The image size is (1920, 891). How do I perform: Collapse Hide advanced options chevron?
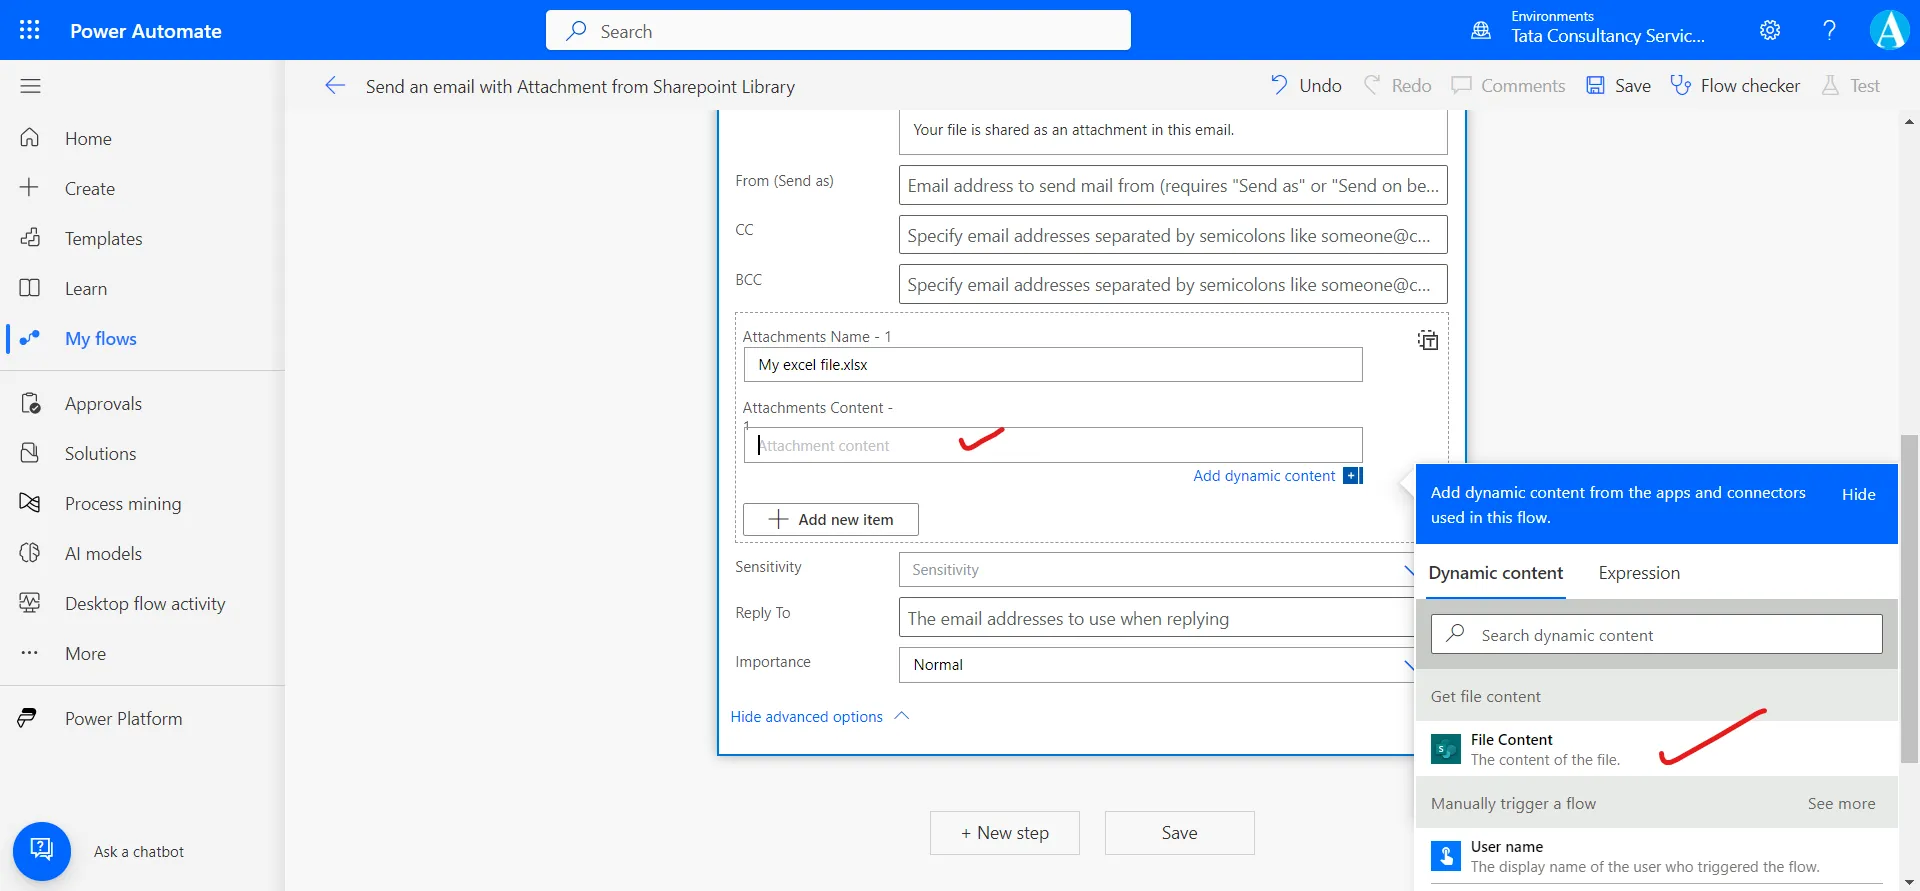click(x=902, y=716)
